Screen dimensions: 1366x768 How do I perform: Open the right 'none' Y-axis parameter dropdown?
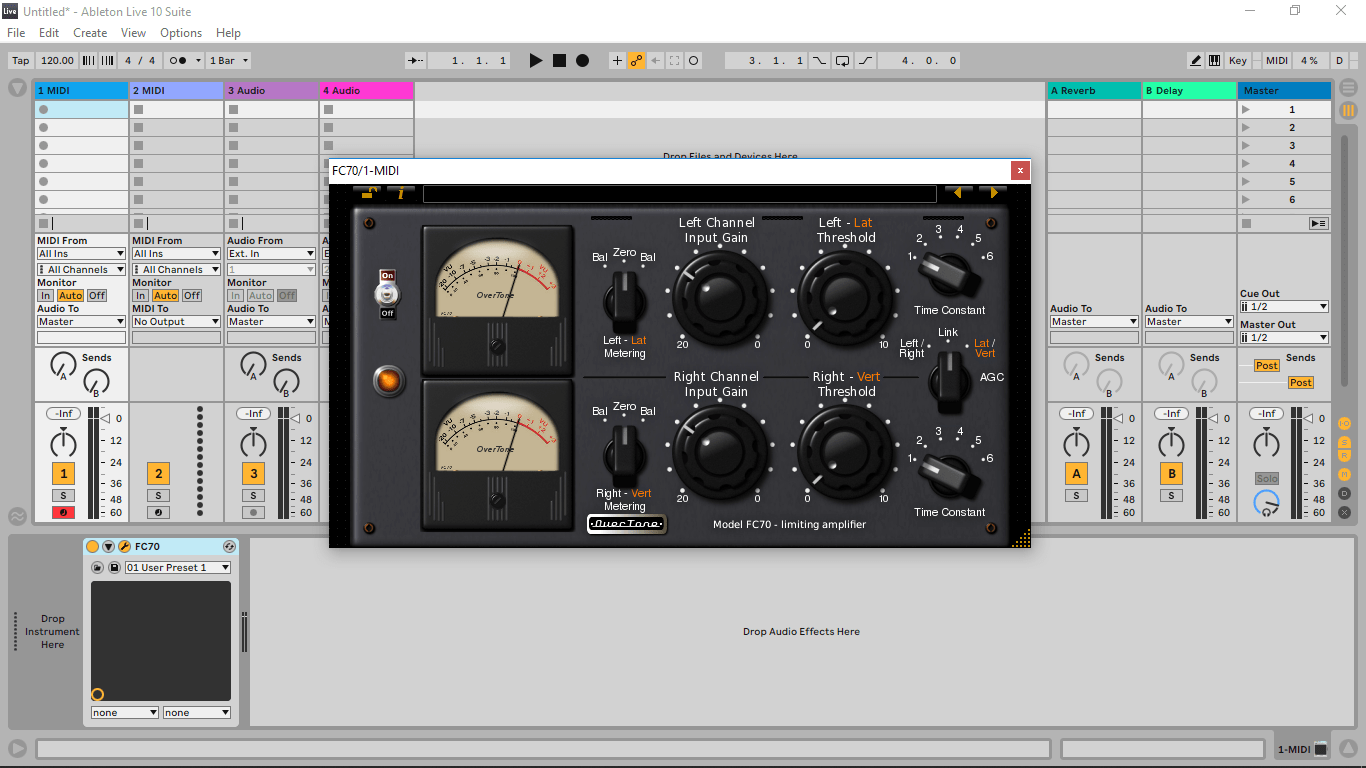tap(197, 713)
